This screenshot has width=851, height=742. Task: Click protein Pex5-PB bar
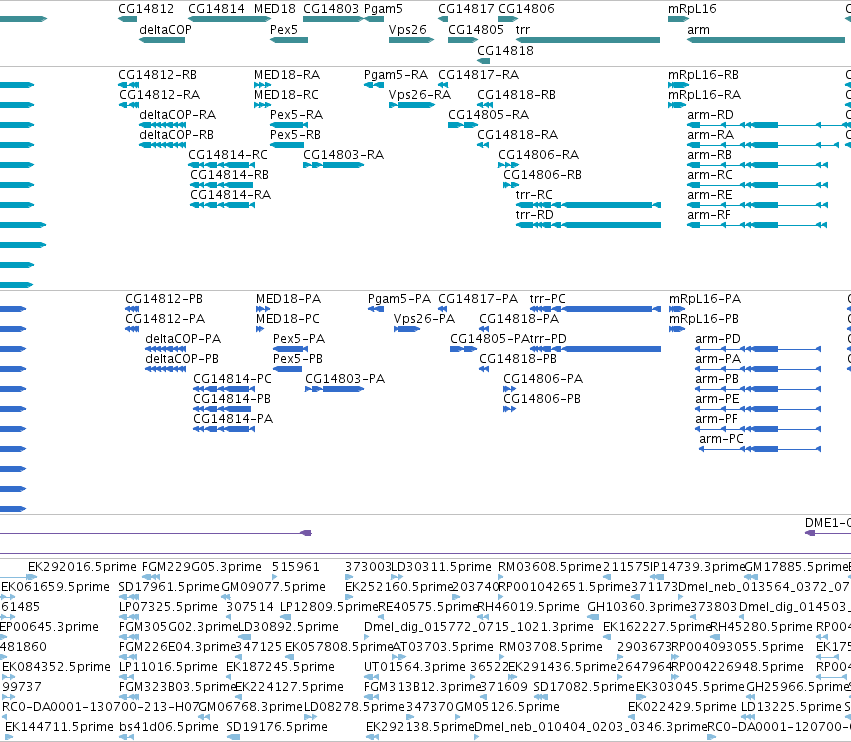click(287, 369)
